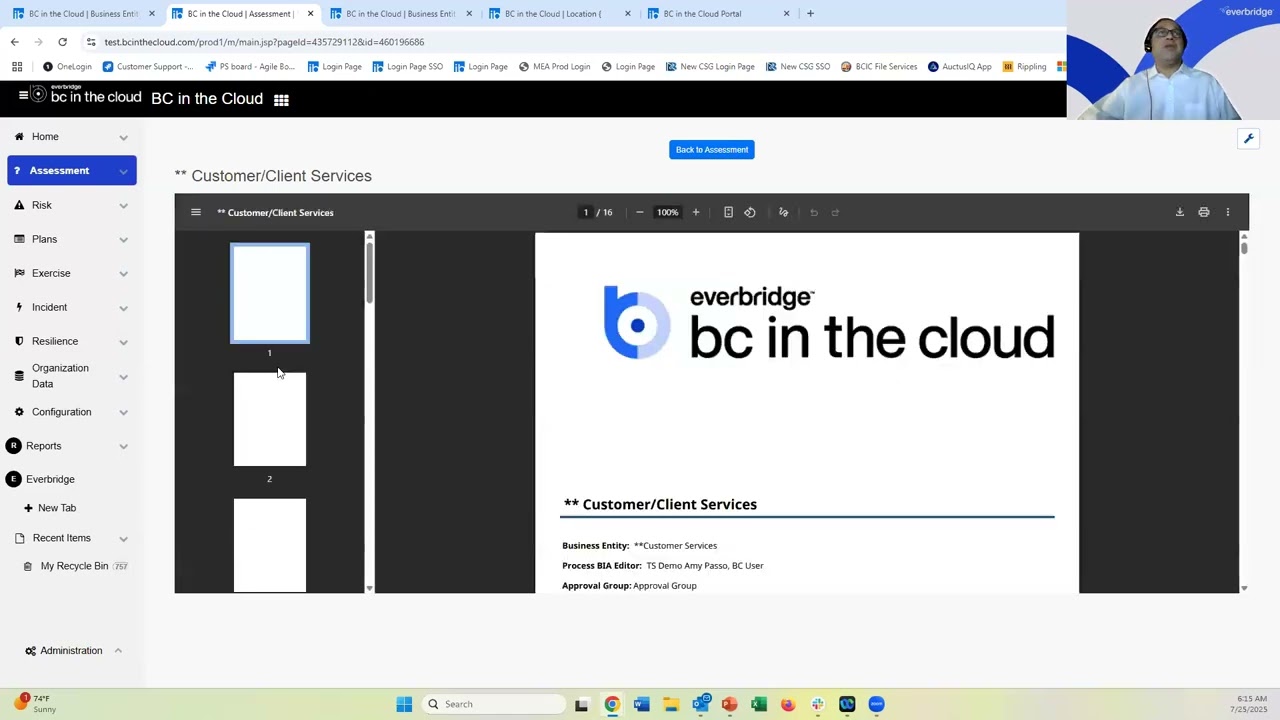This screenshot has width=1280, height=720.
Task: Collapse the left navigation hamburger menu
Action: (x=23, y=95)
